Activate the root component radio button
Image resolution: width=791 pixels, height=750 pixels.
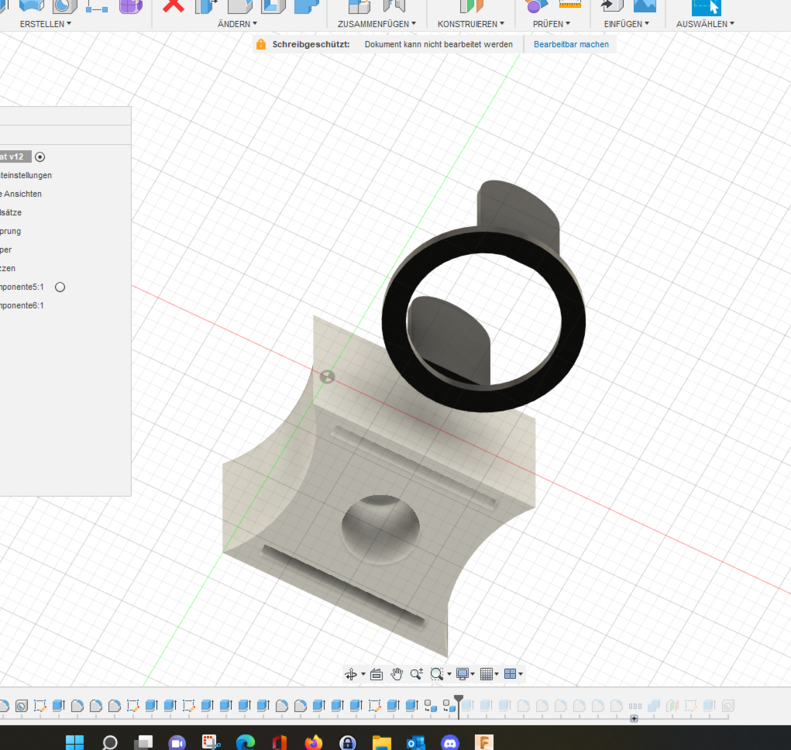pos(40,157)
